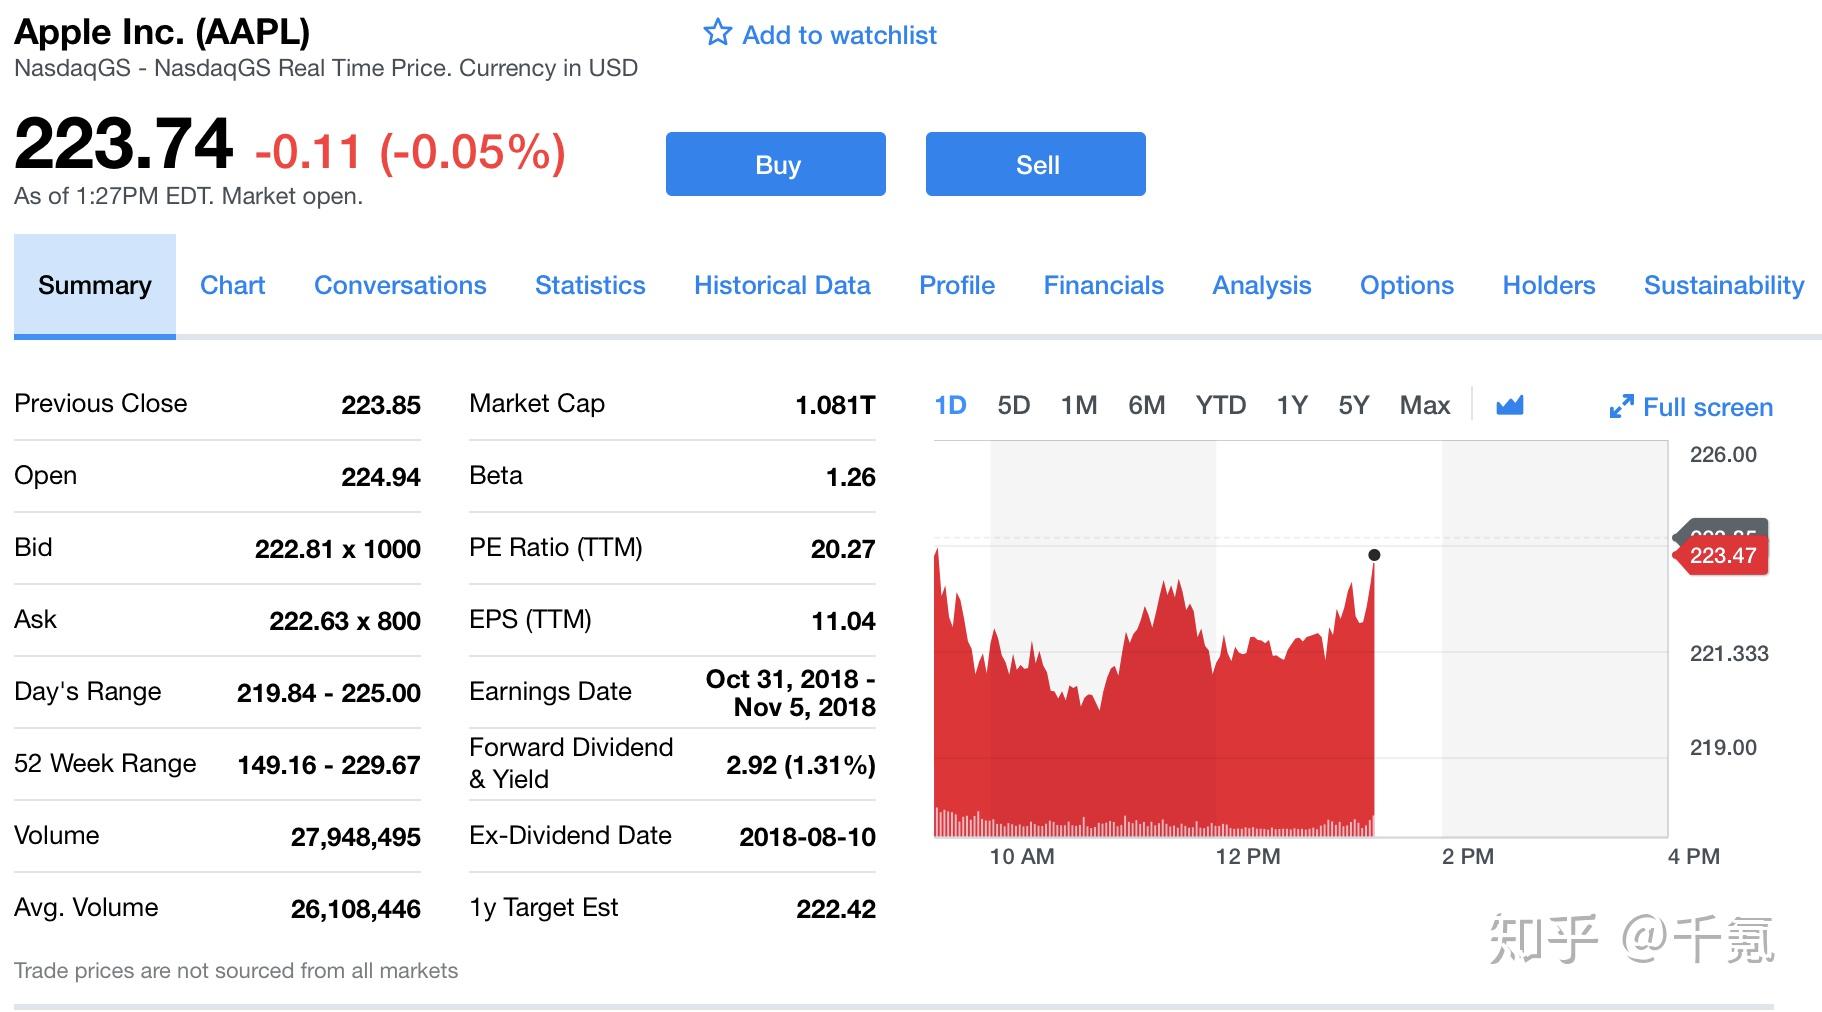Click the Forward Dividend & Yield value
The height and width of the screenshot is (1012, 1822).
pos(801,765)
